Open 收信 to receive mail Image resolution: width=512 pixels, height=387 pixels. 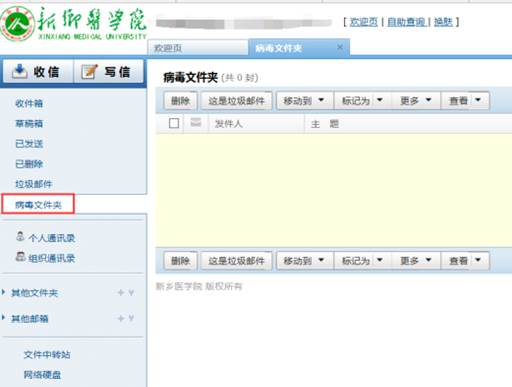(38, 71)
